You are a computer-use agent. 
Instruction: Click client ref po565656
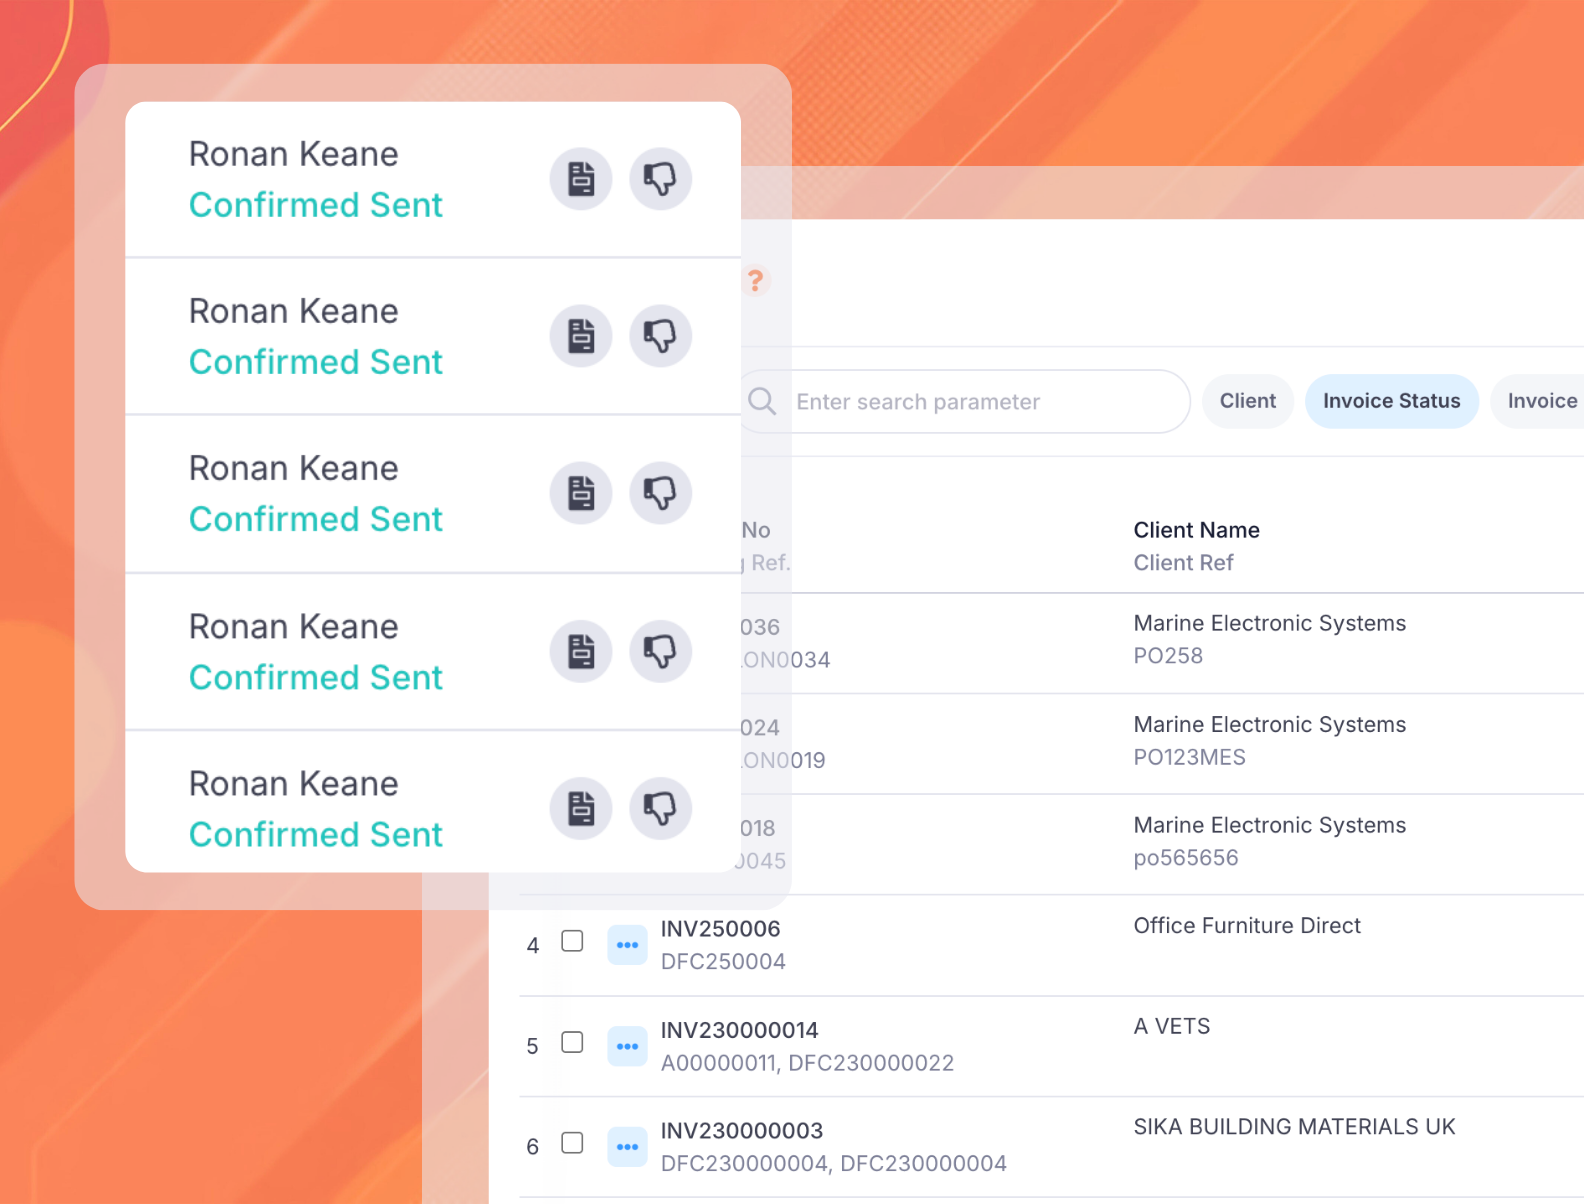pyautogui.click(x=1185, y=858)
